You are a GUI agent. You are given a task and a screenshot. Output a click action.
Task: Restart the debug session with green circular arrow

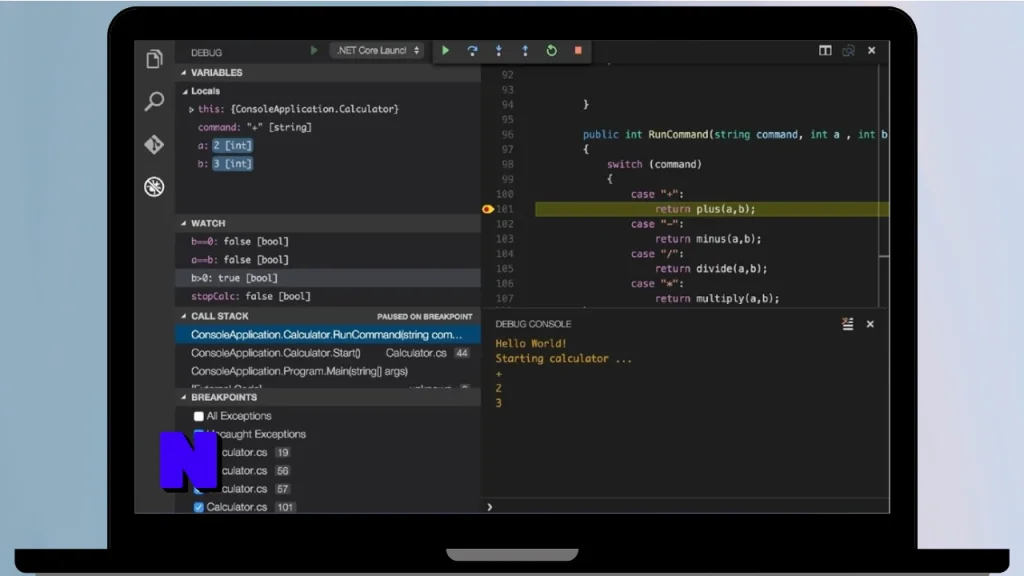tap(551, 50)
